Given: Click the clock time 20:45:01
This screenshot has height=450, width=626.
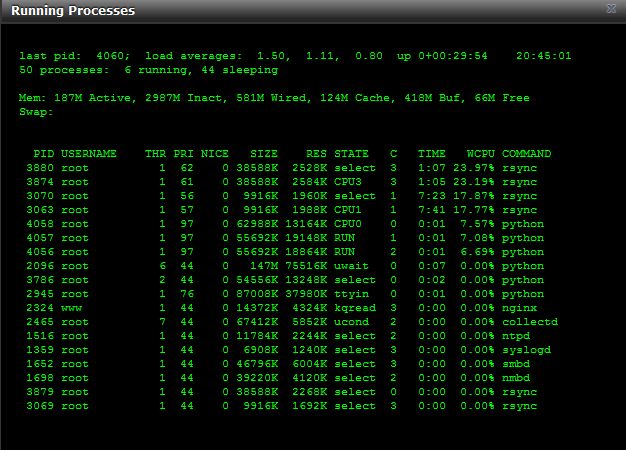Looking at the screenshot, I should coord(543,56).
